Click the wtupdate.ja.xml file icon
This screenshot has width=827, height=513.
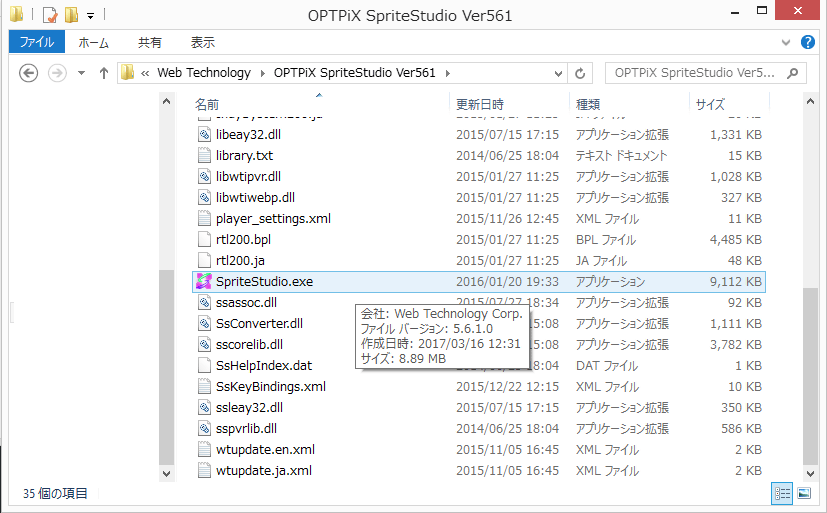click(204, 470)
